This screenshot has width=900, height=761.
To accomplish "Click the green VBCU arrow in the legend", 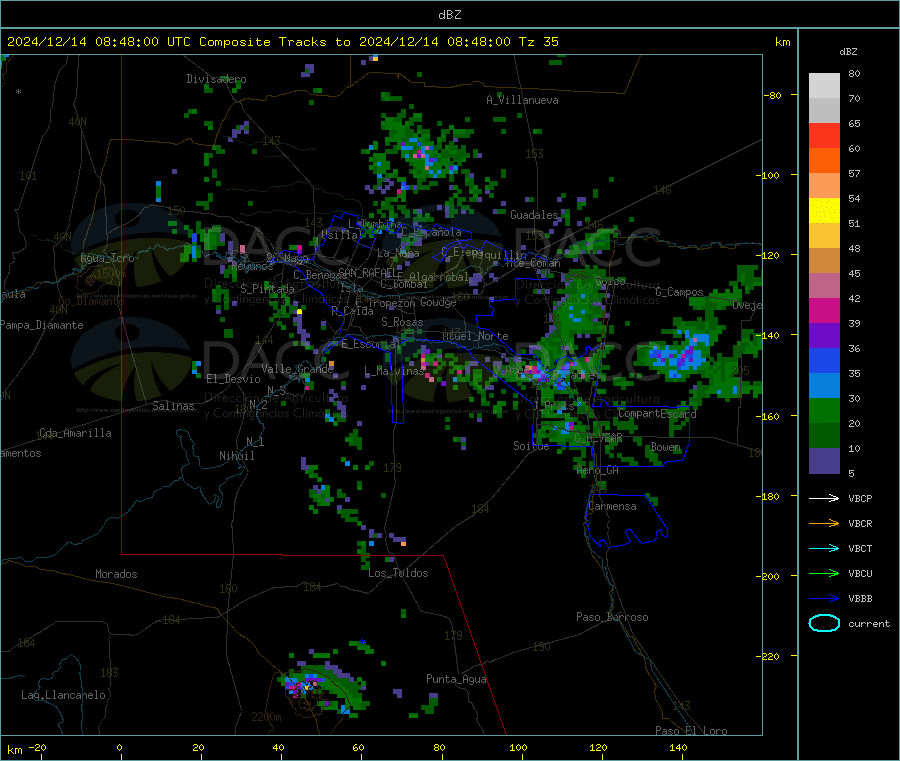I will click(824, 573).
